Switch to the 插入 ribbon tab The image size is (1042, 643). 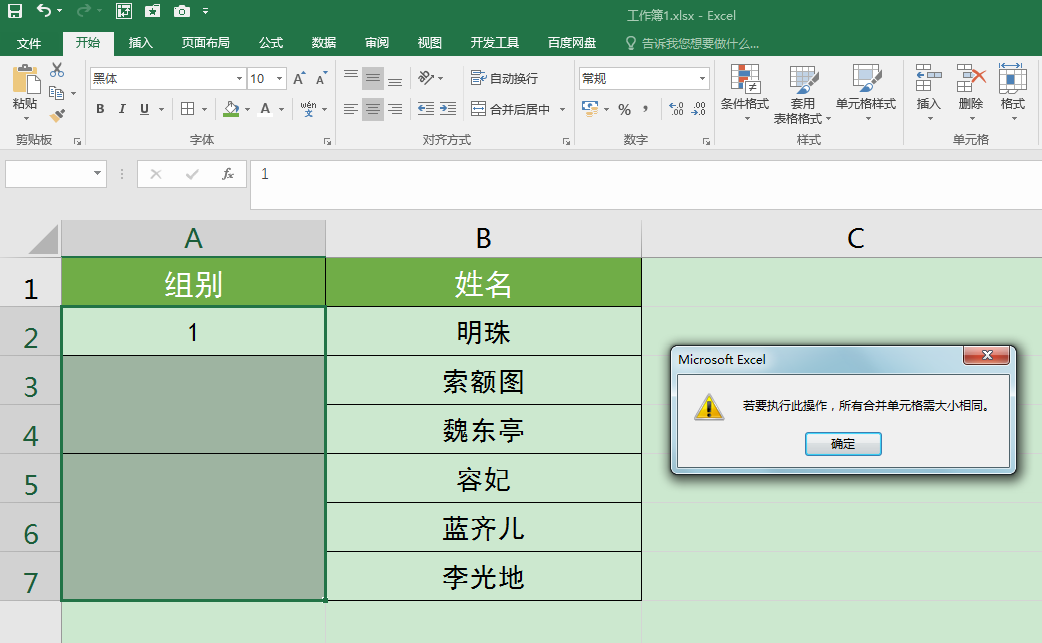(137, 43)
